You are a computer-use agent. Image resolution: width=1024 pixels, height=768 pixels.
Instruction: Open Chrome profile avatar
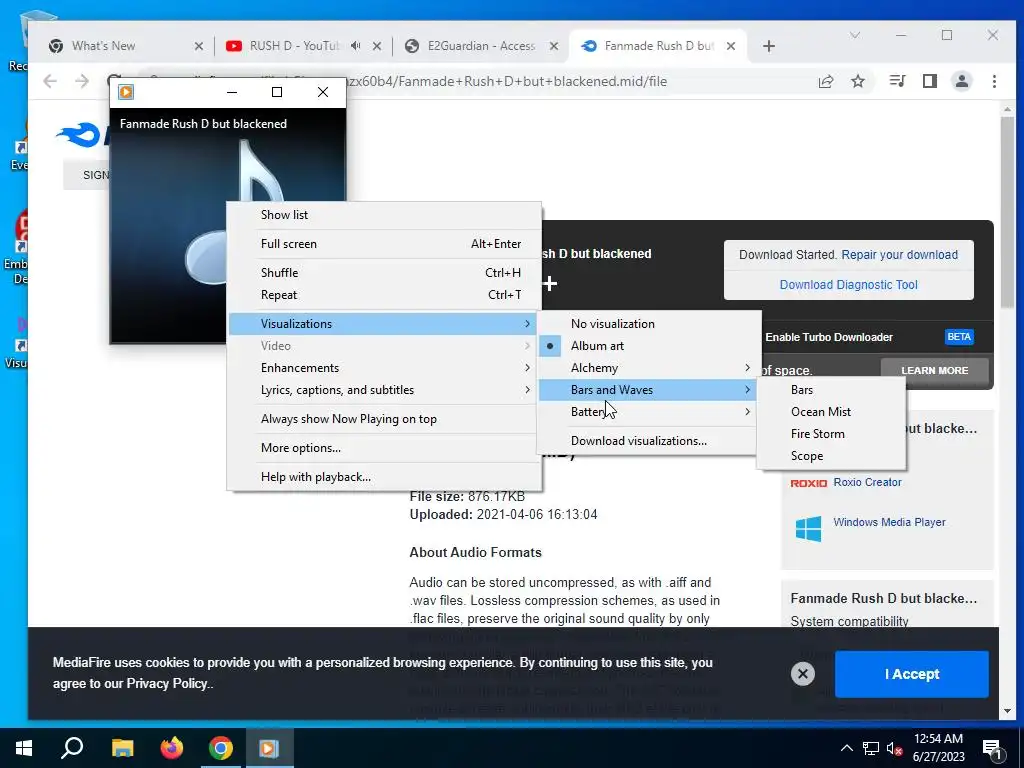tap(962, 81)
